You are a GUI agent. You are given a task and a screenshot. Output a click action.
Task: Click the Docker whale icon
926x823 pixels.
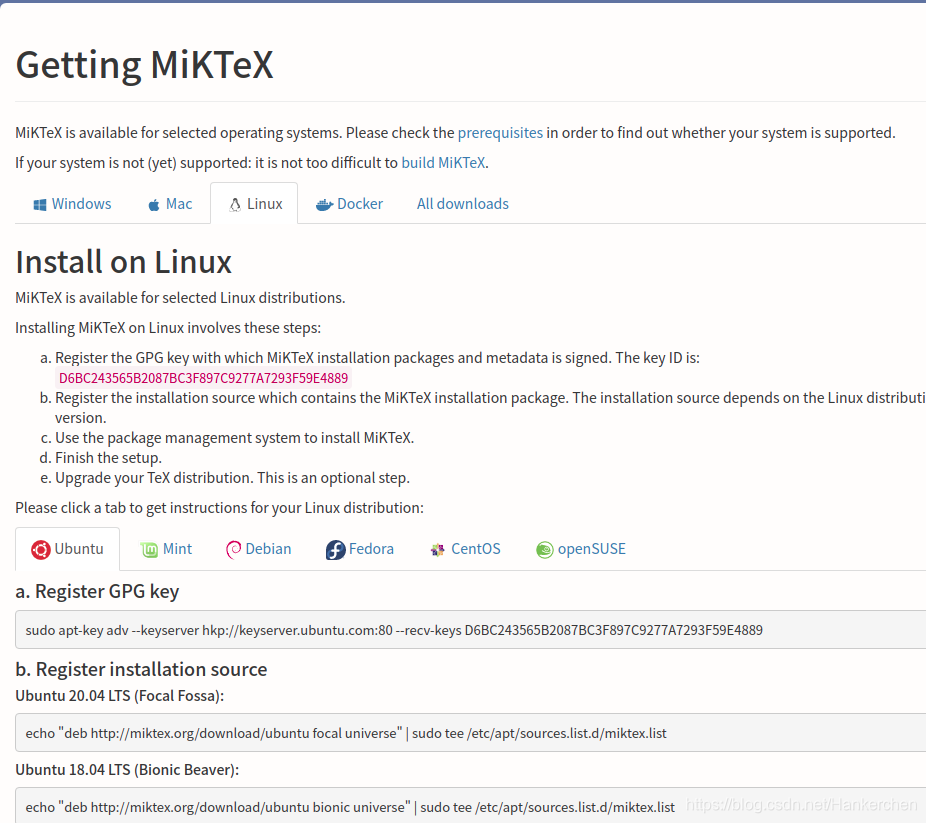[x=324, y=205]
